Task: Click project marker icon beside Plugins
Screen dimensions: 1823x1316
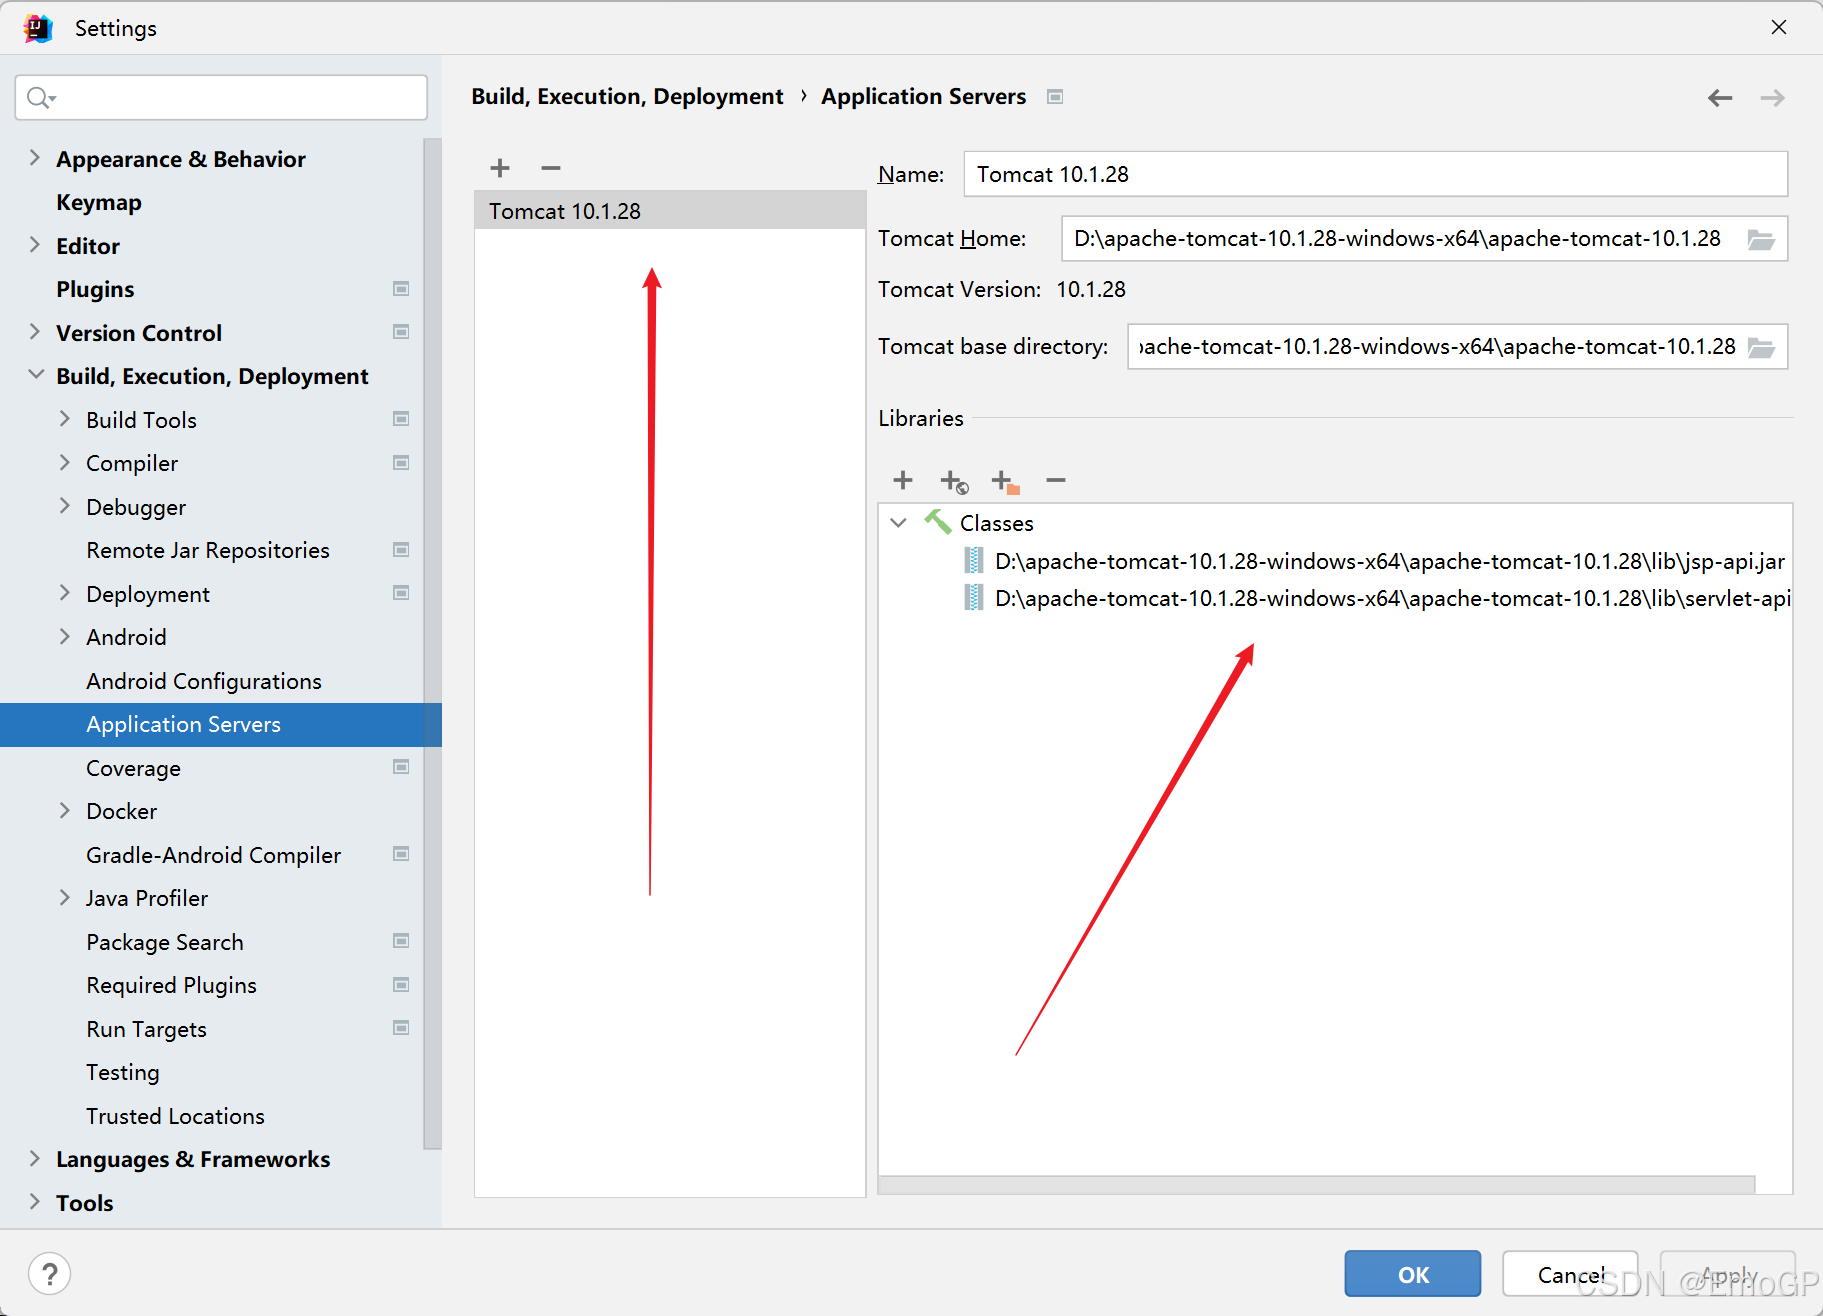Action: pyautogui.click(x=401, y=289)
